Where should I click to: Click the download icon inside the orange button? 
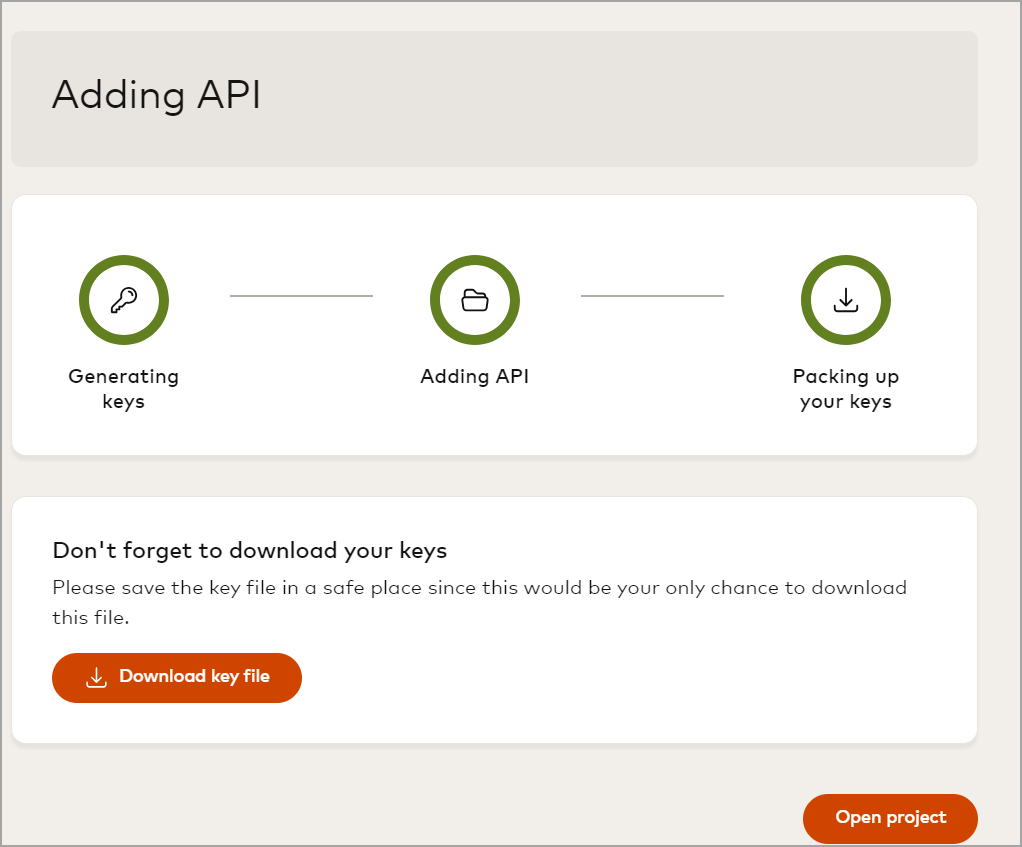96,678
